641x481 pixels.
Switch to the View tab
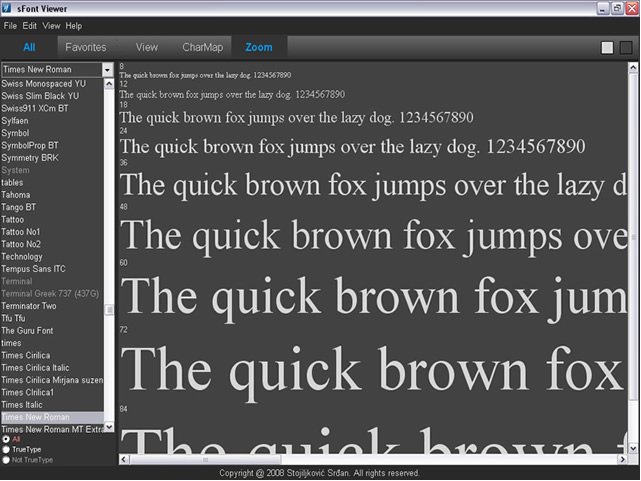[x=146, y=47]
